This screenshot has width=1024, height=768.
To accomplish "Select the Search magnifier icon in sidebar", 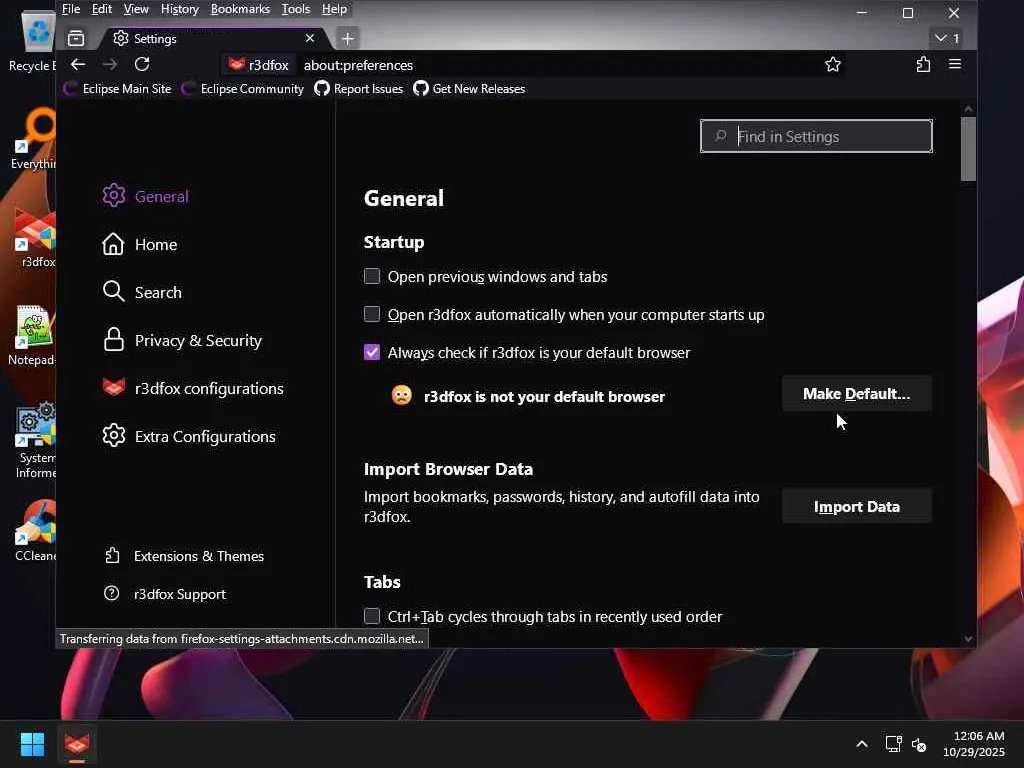I will point(113,292).
